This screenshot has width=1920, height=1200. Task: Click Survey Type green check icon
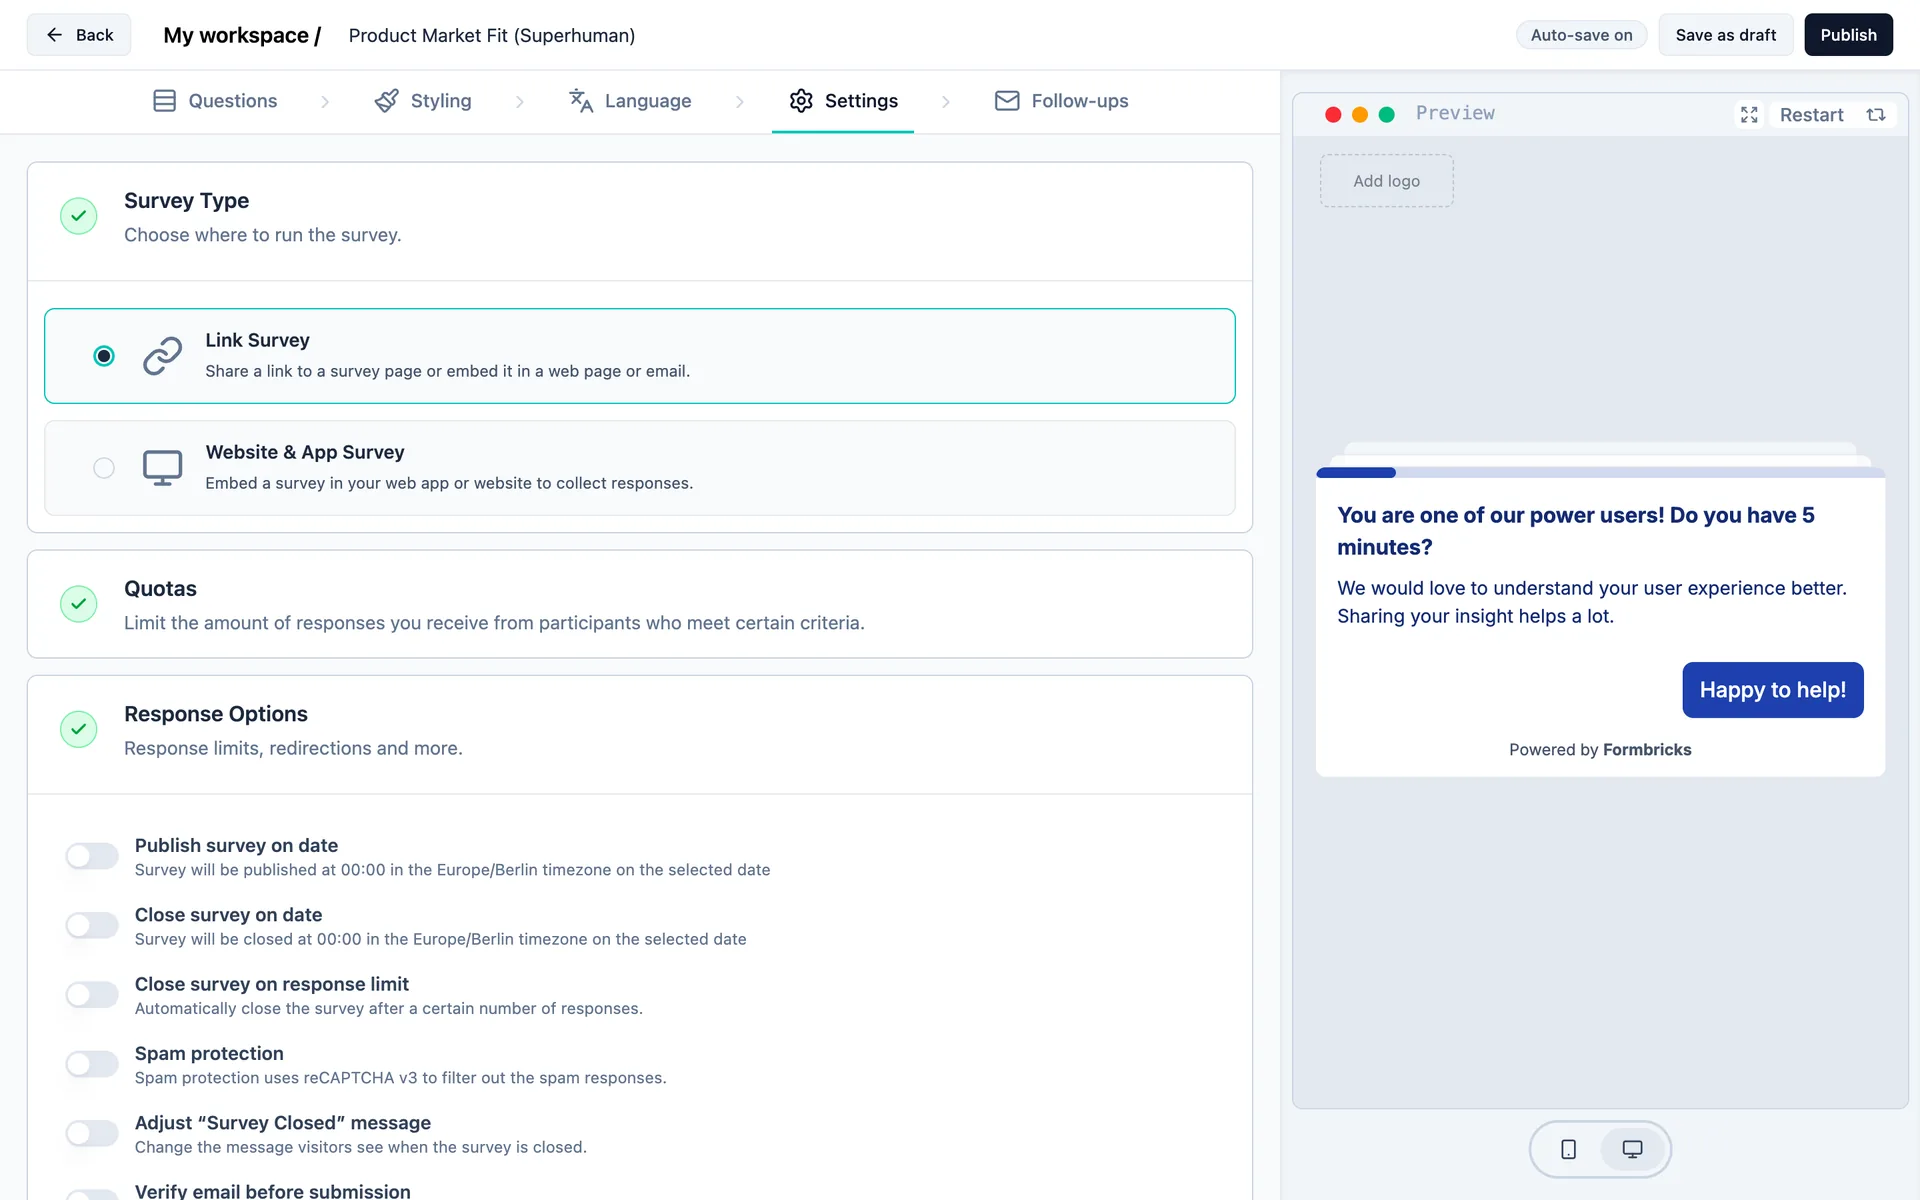click(78, 216)
